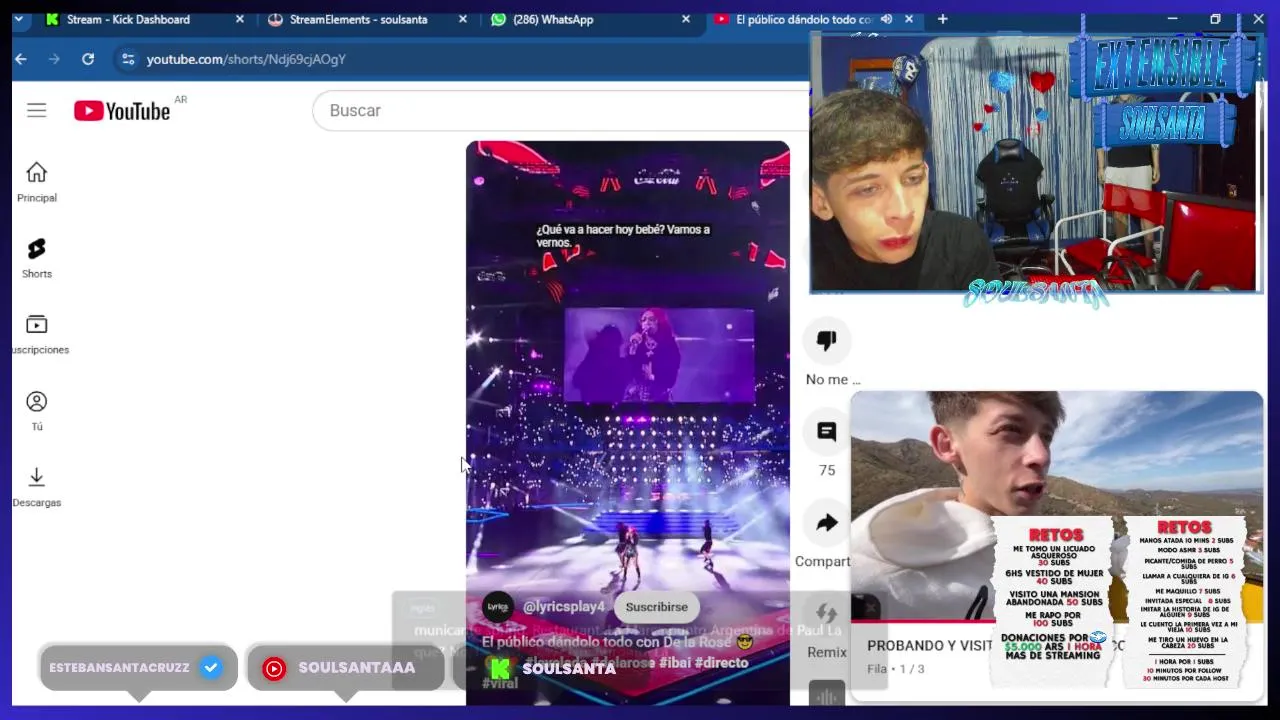
Task: Reload the page
Action: pos(88,59)
